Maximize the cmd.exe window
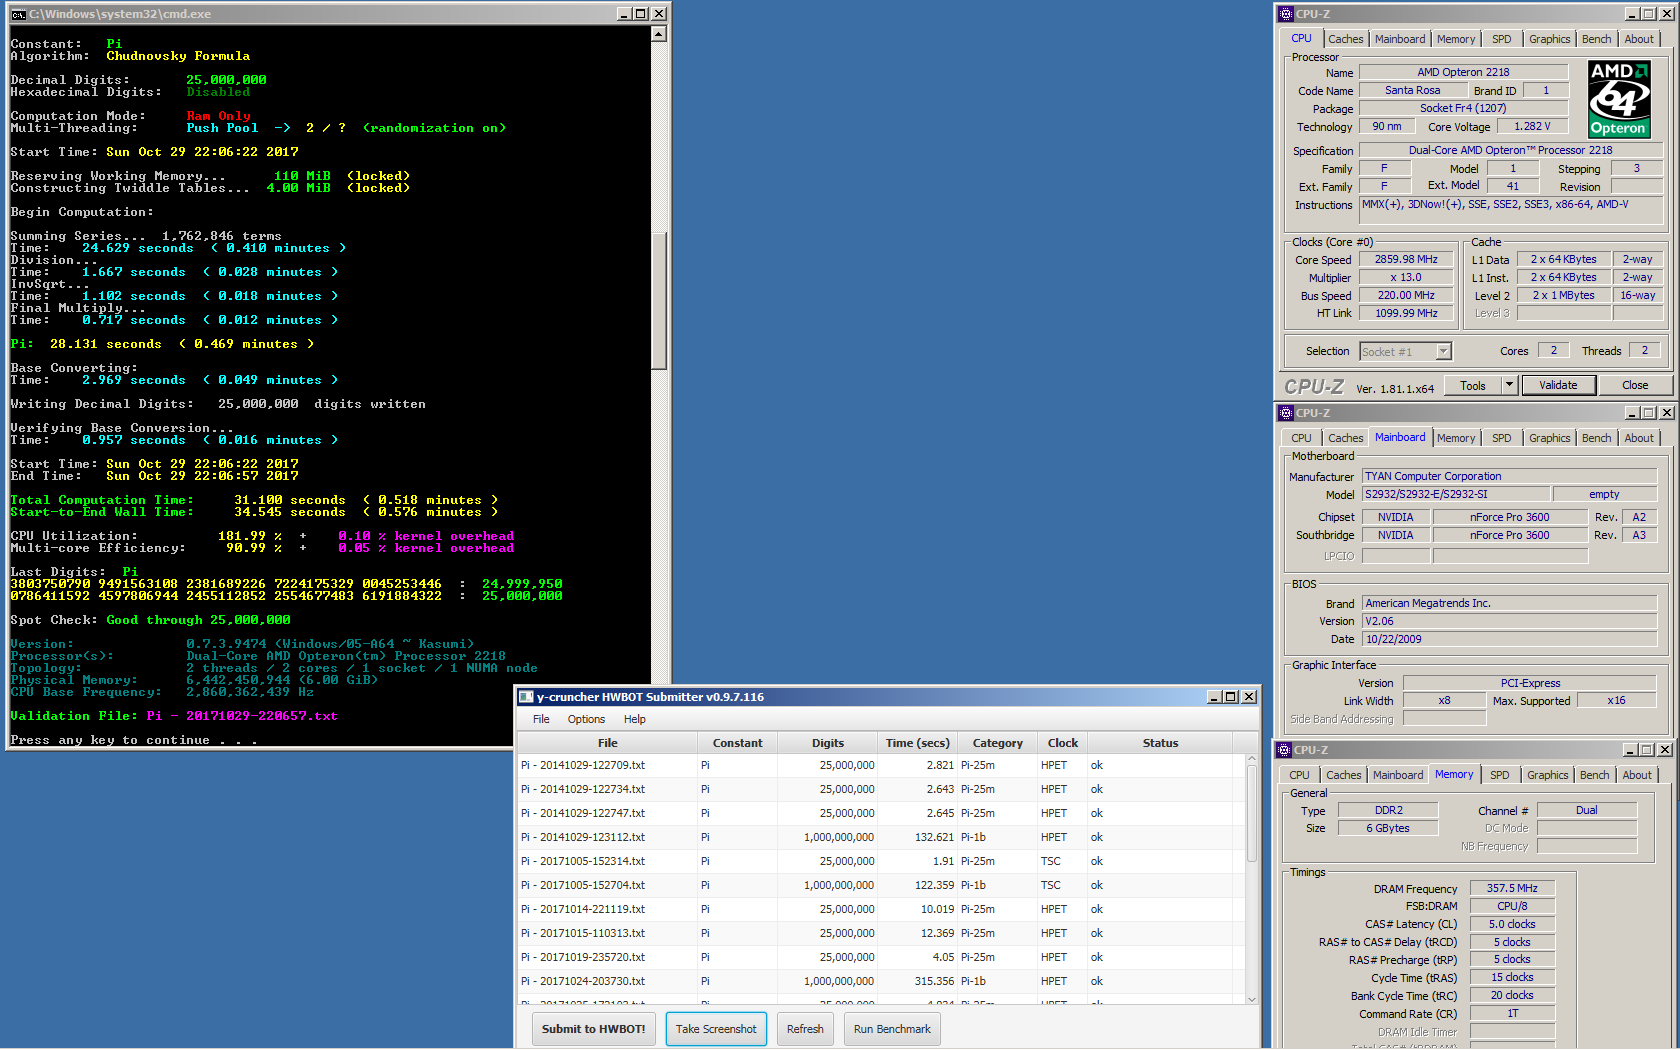1680x1050 pixels. click(641, 14)
